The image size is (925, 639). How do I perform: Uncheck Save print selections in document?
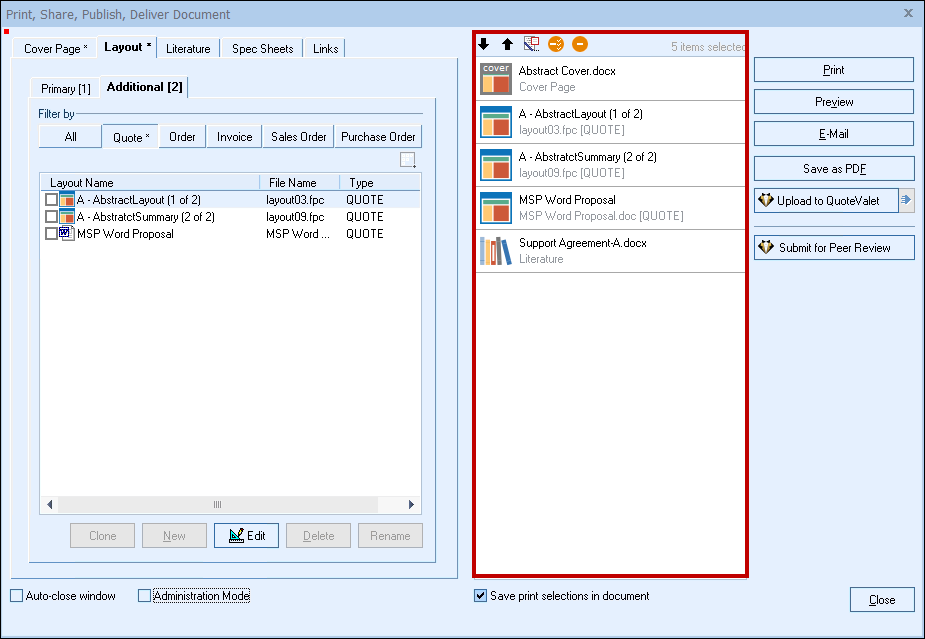coord(481,596)
